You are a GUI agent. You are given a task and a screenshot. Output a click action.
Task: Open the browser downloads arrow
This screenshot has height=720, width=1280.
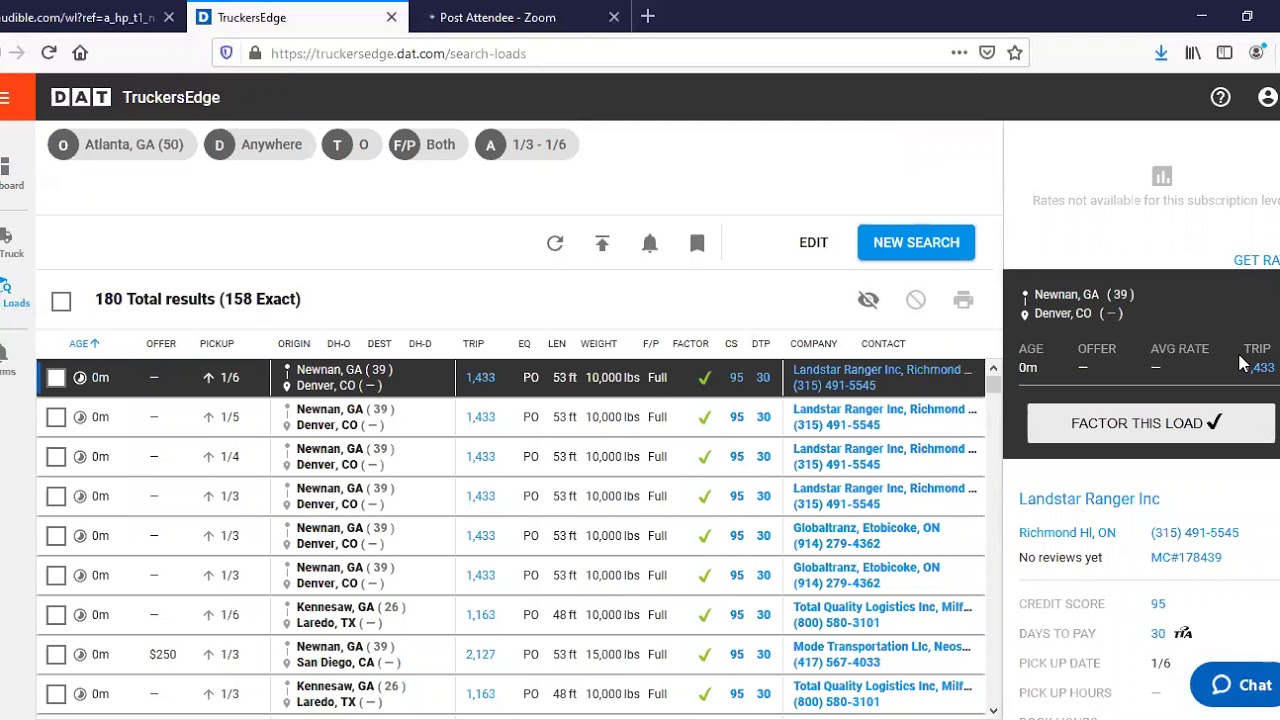(1161, 53)
